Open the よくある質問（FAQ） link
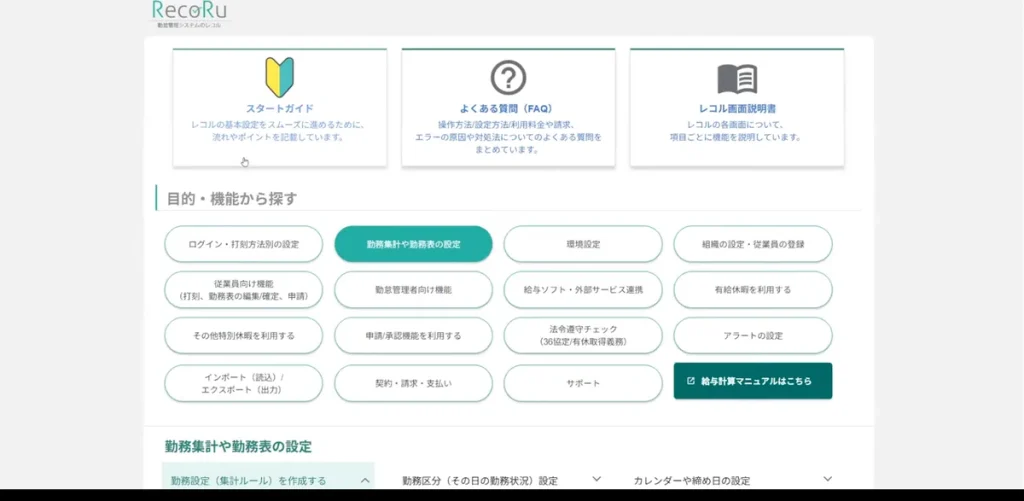 (x=508, y=108)
